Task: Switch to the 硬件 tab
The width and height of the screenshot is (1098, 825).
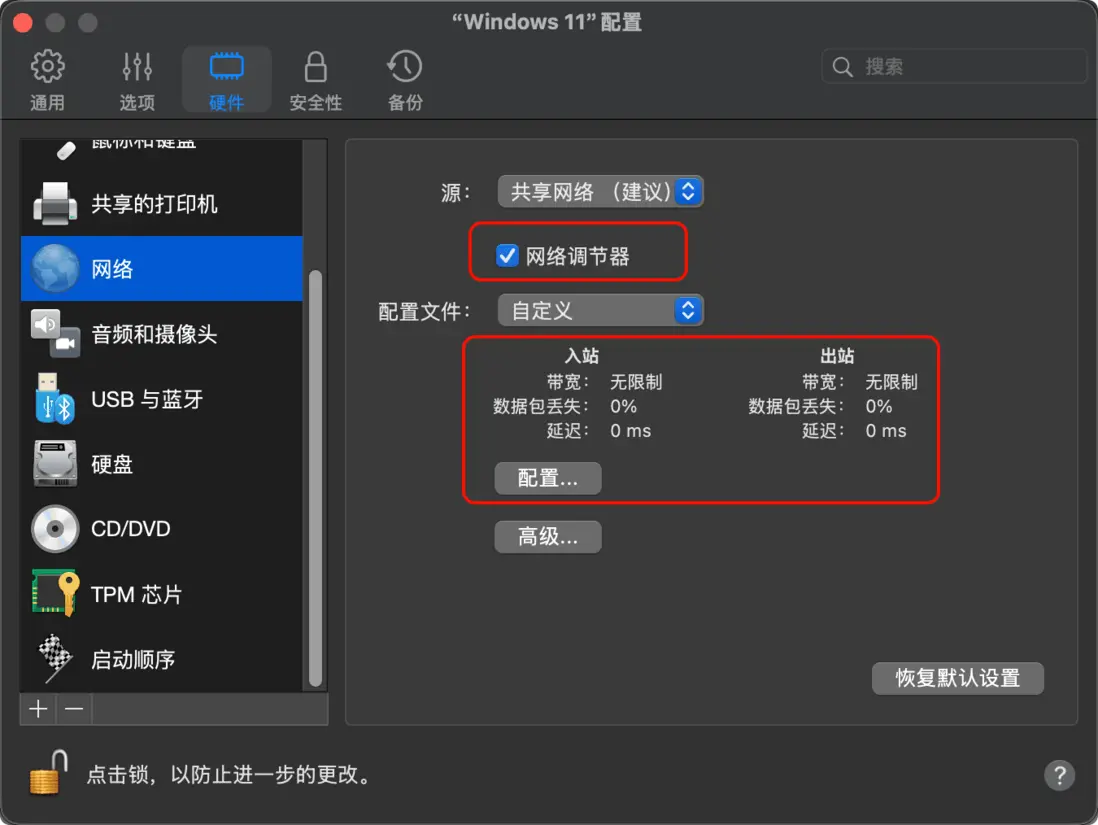Action: tap(226, 78)
